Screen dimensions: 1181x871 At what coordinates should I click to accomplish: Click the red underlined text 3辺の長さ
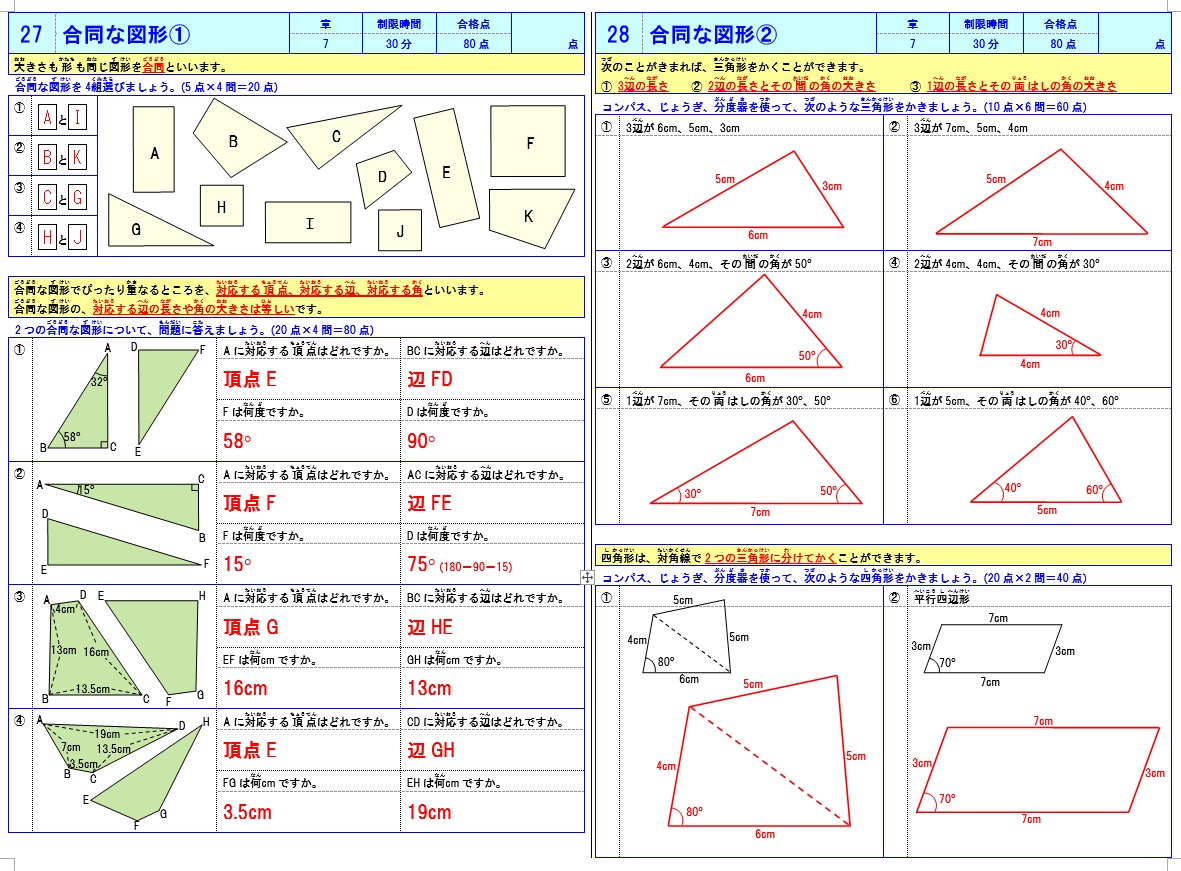pos(642,85)
